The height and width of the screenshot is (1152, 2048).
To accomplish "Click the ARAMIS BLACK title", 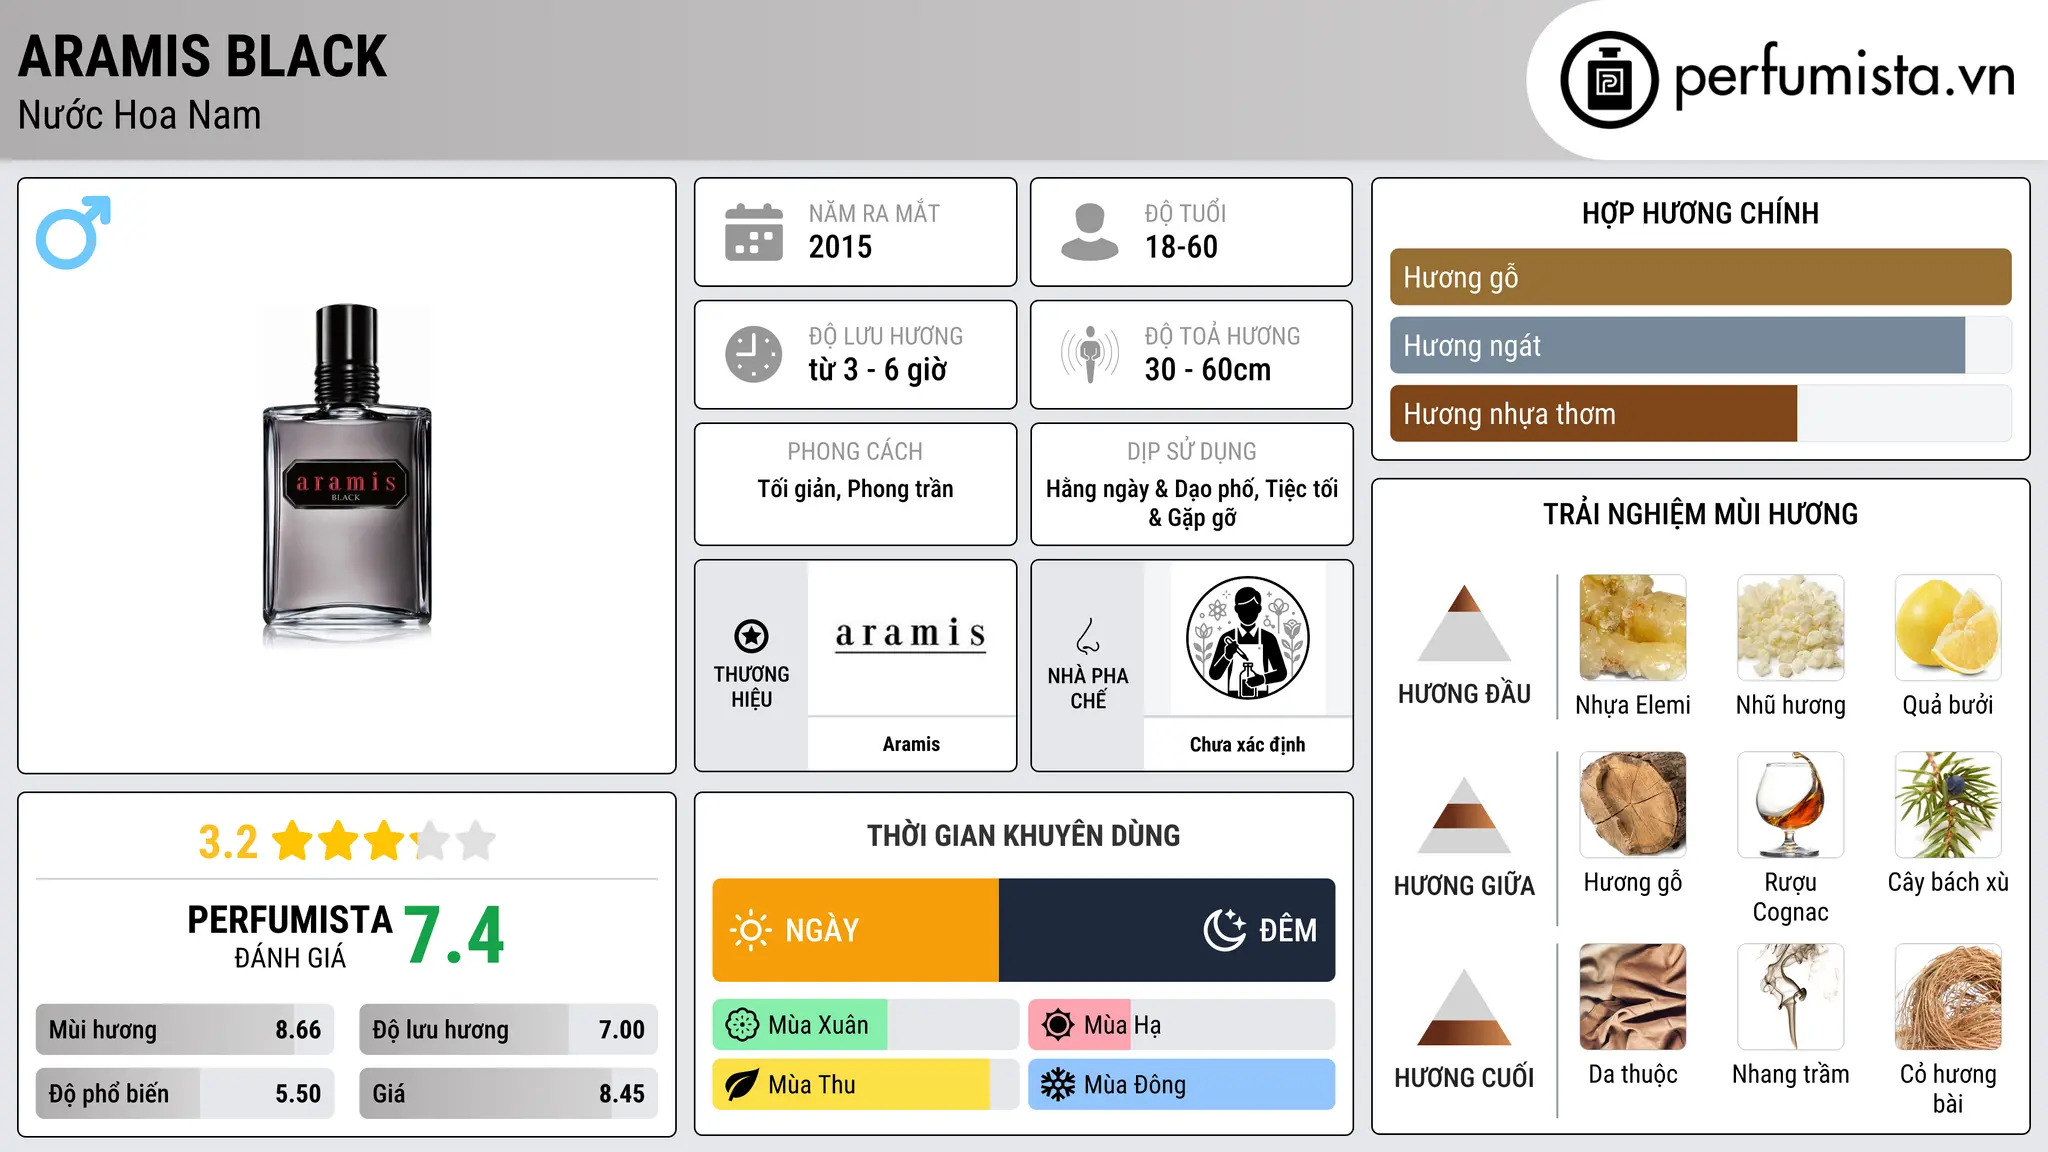I will [203, 56].
